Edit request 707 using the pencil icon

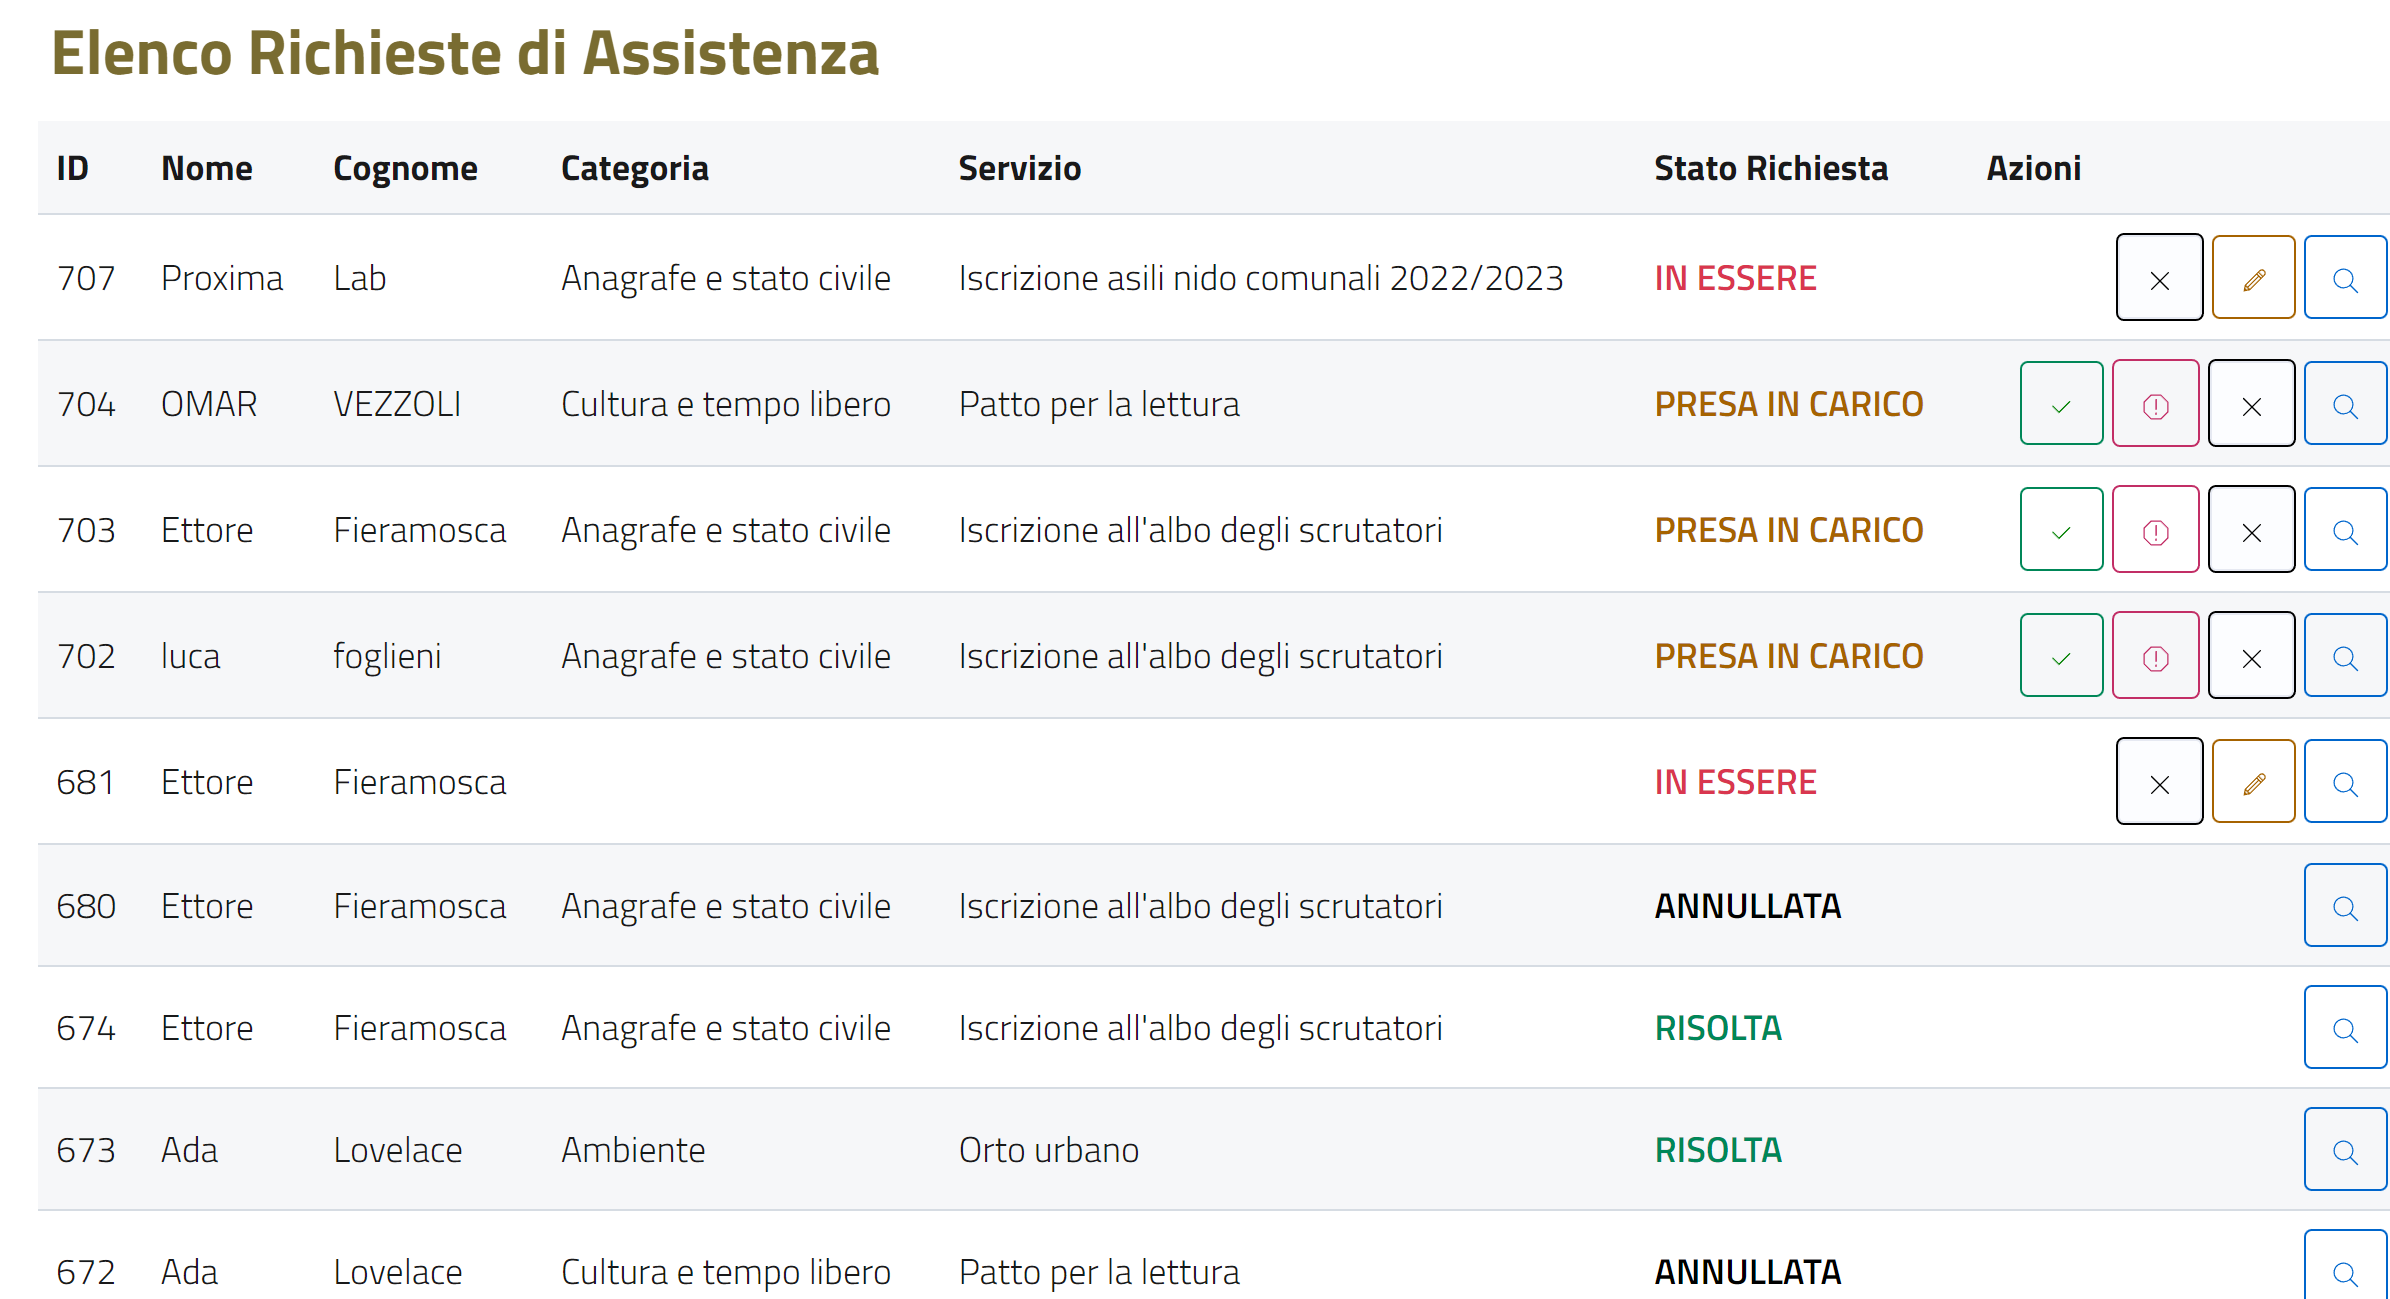click(x=2253, y=278)
